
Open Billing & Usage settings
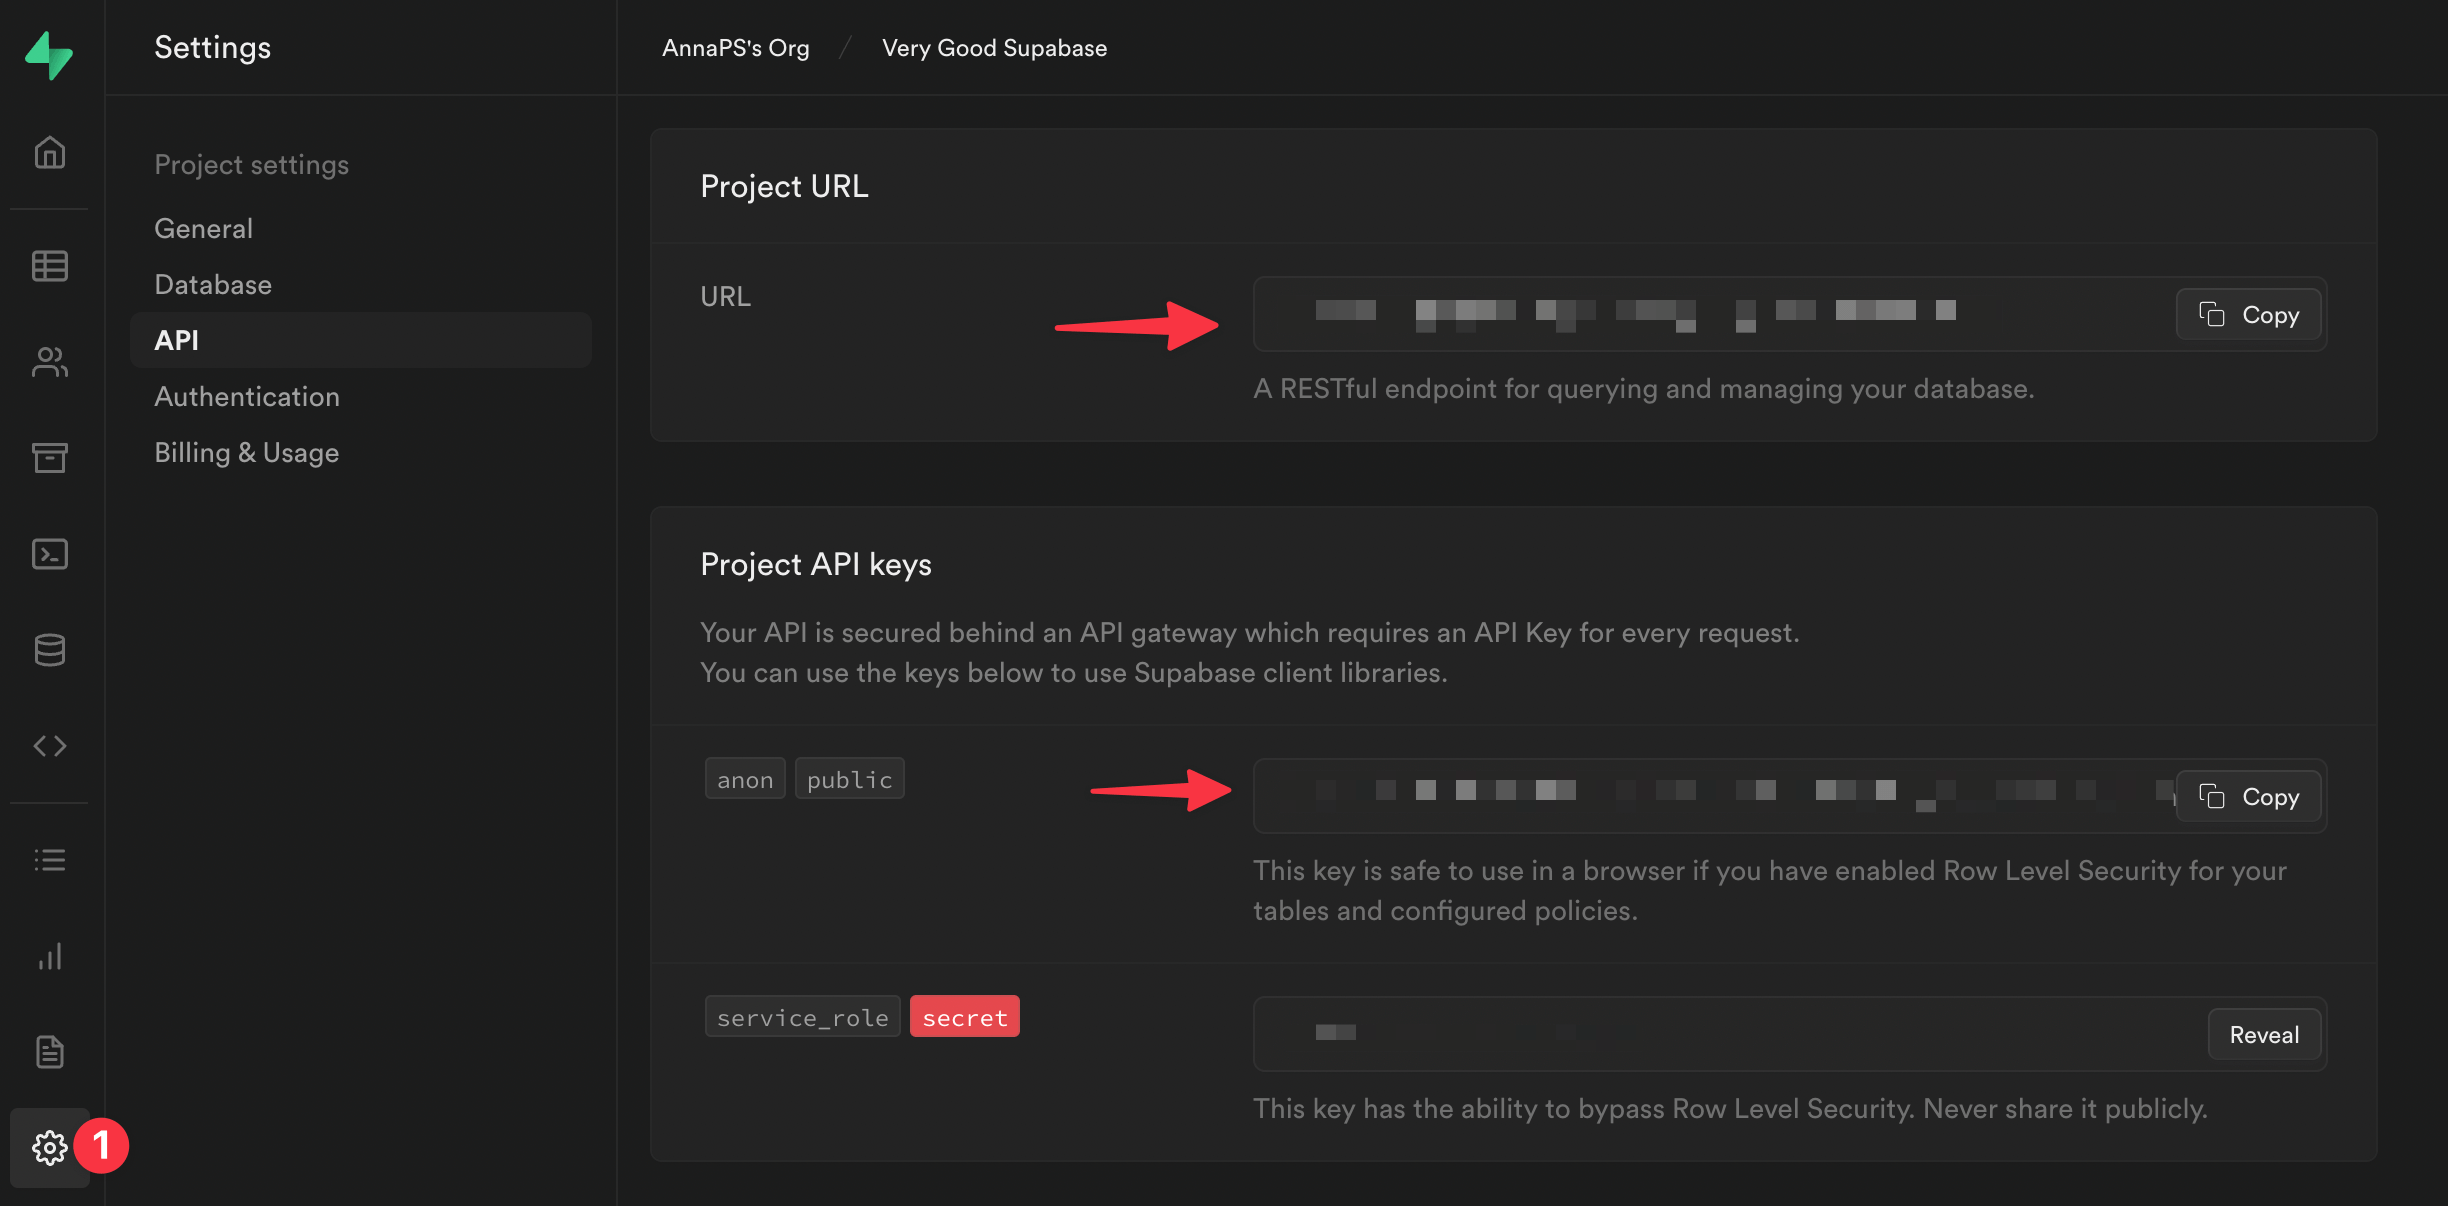[246, 452]
